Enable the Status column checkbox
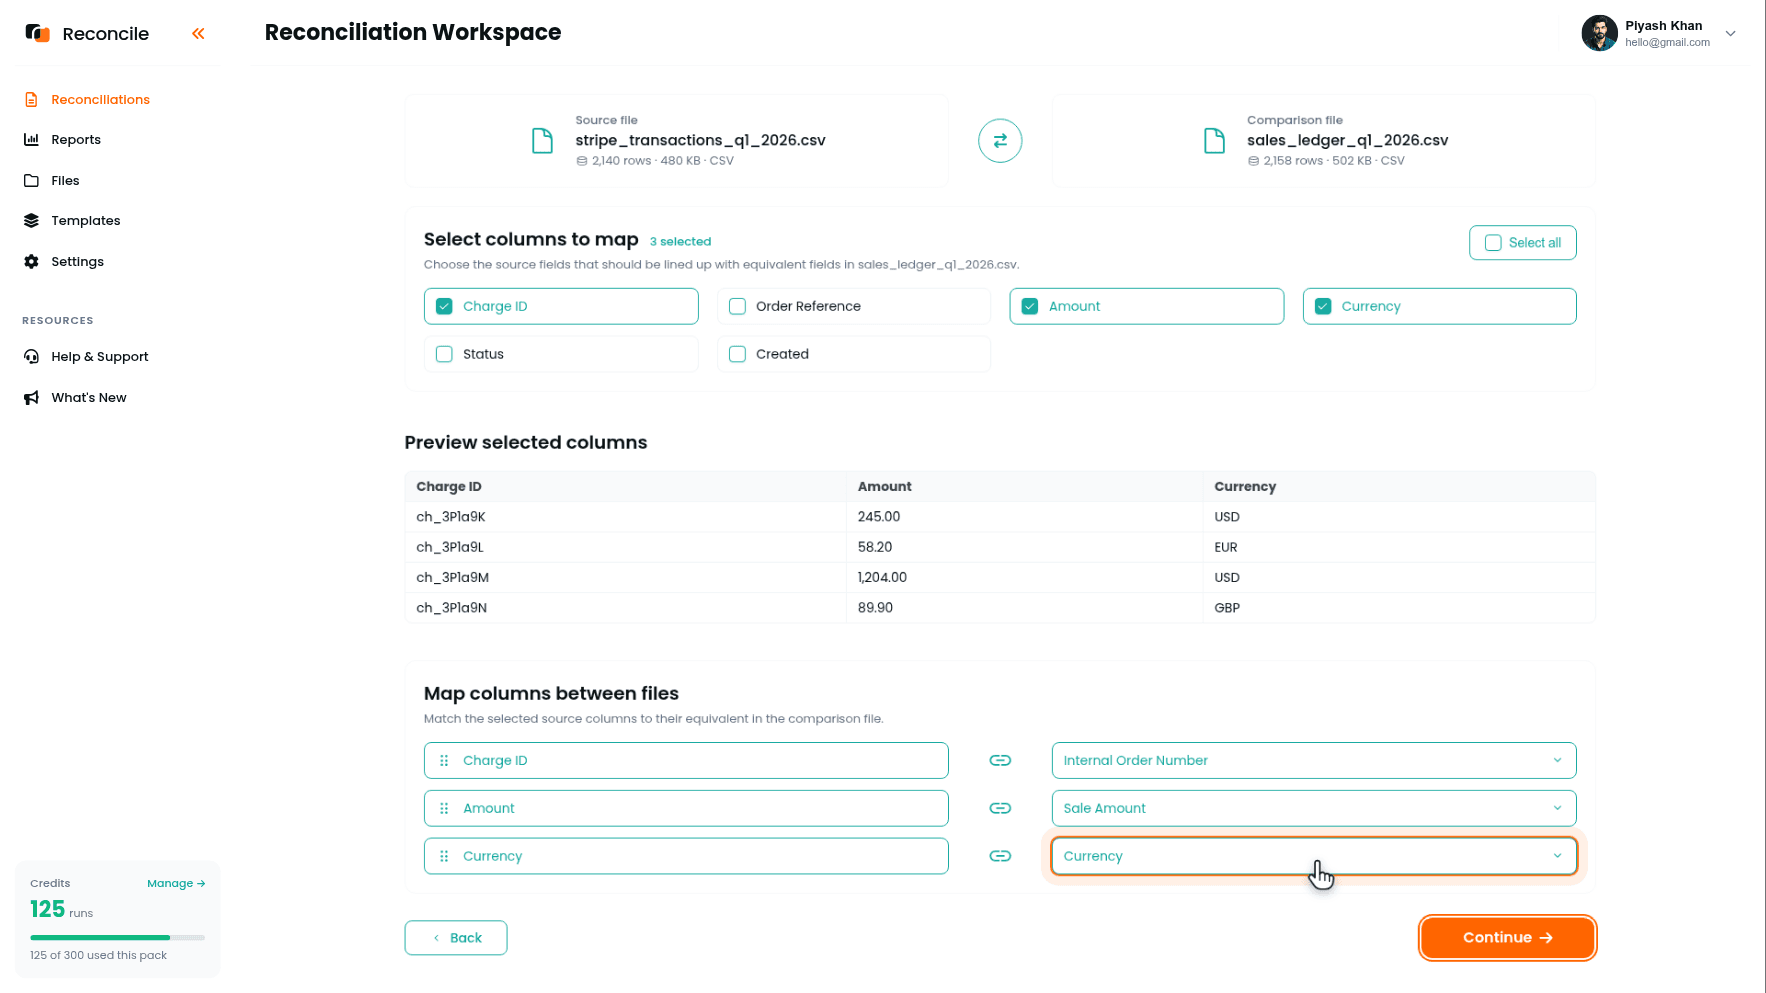 pyautogui.click(x=445, y=355)
